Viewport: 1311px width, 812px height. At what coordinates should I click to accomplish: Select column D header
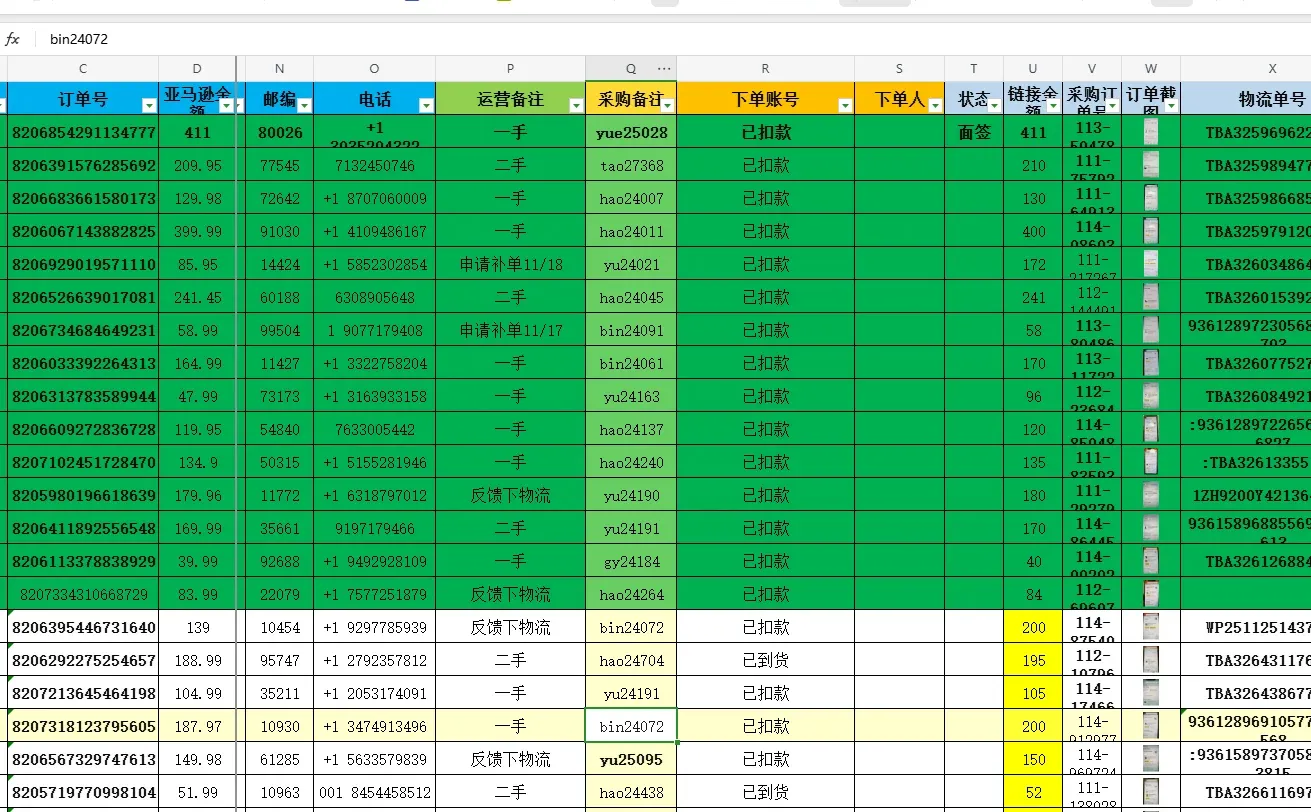tap(197, 68)
